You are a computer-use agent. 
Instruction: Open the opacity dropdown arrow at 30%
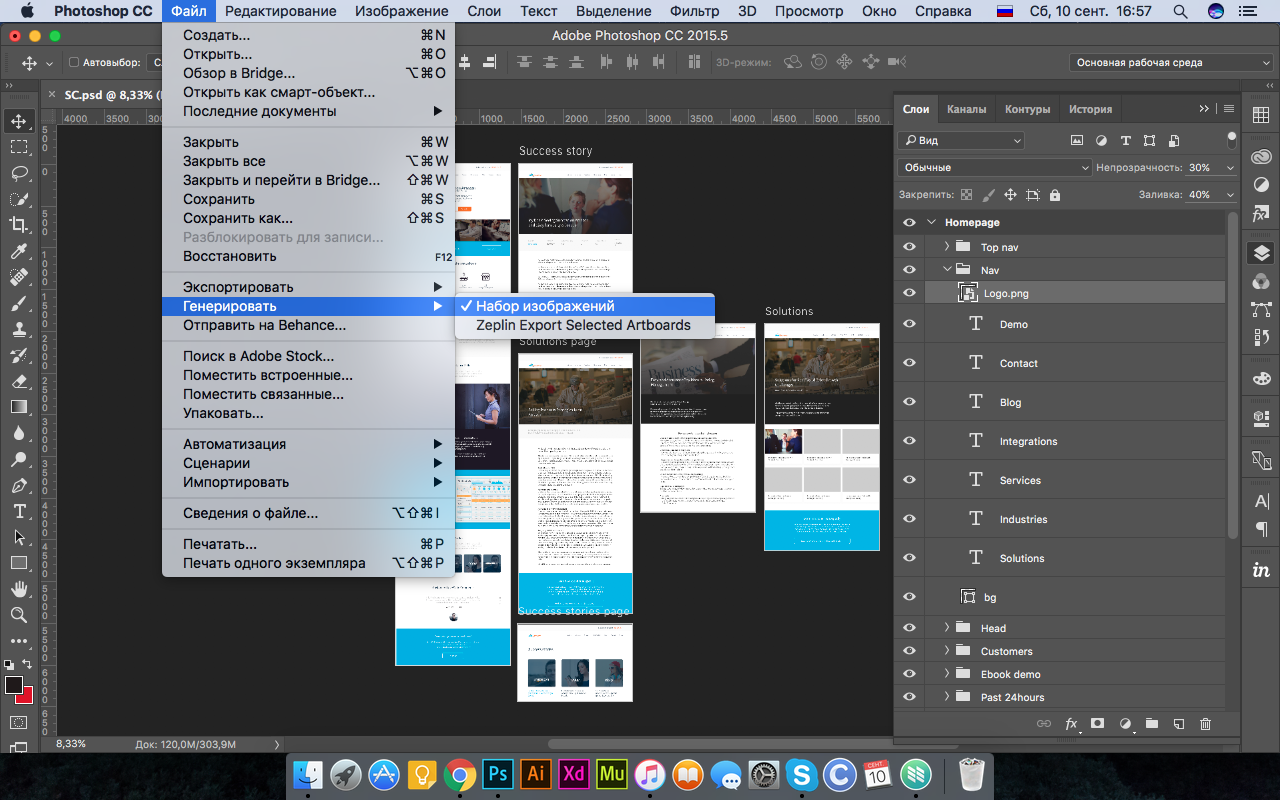tap(1230, 168)
